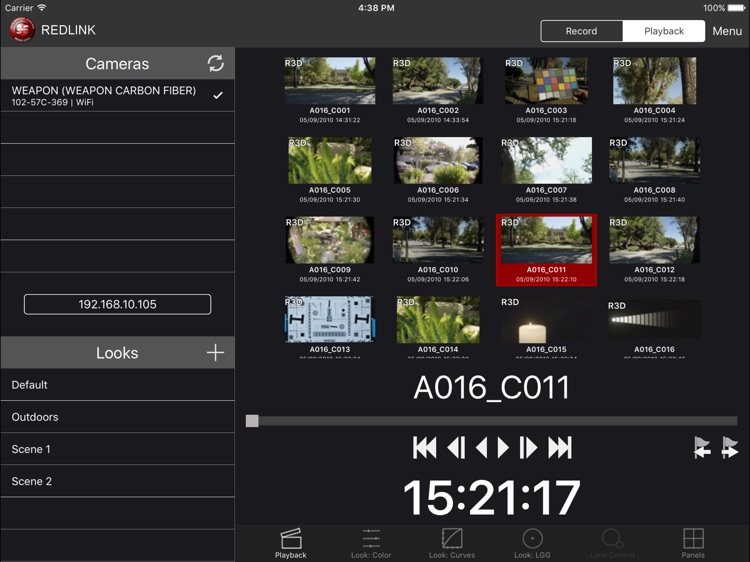Select clip A016_C001 thumbnail

(x=330, y=80)
